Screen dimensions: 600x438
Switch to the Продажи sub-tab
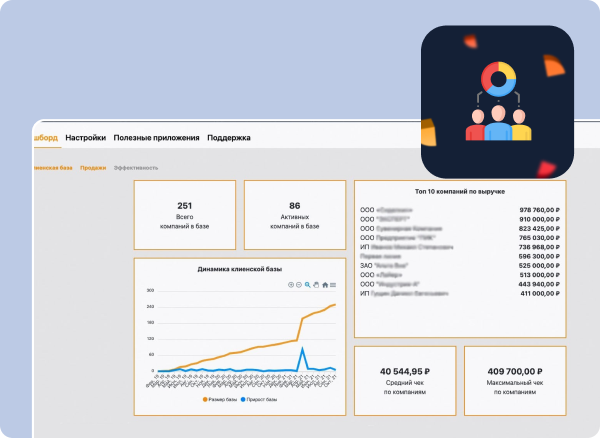coord(93,168)
